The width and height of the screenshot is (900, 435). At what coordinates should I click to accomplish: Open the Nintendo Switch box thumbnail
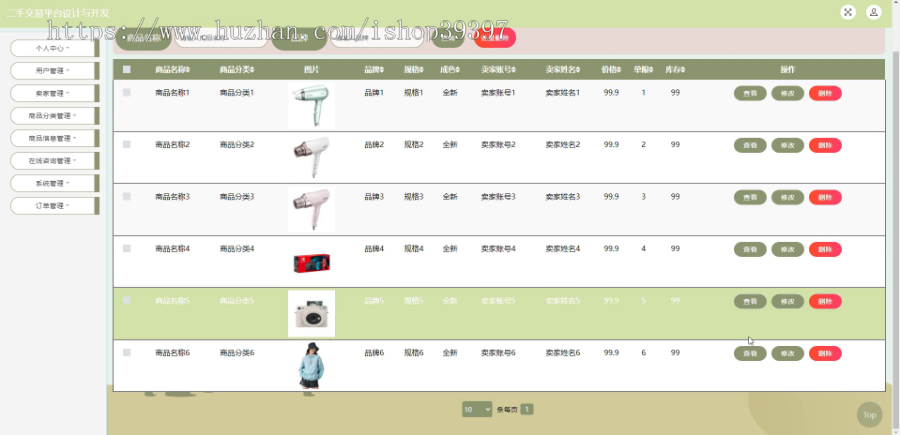(x=311, y=263)
